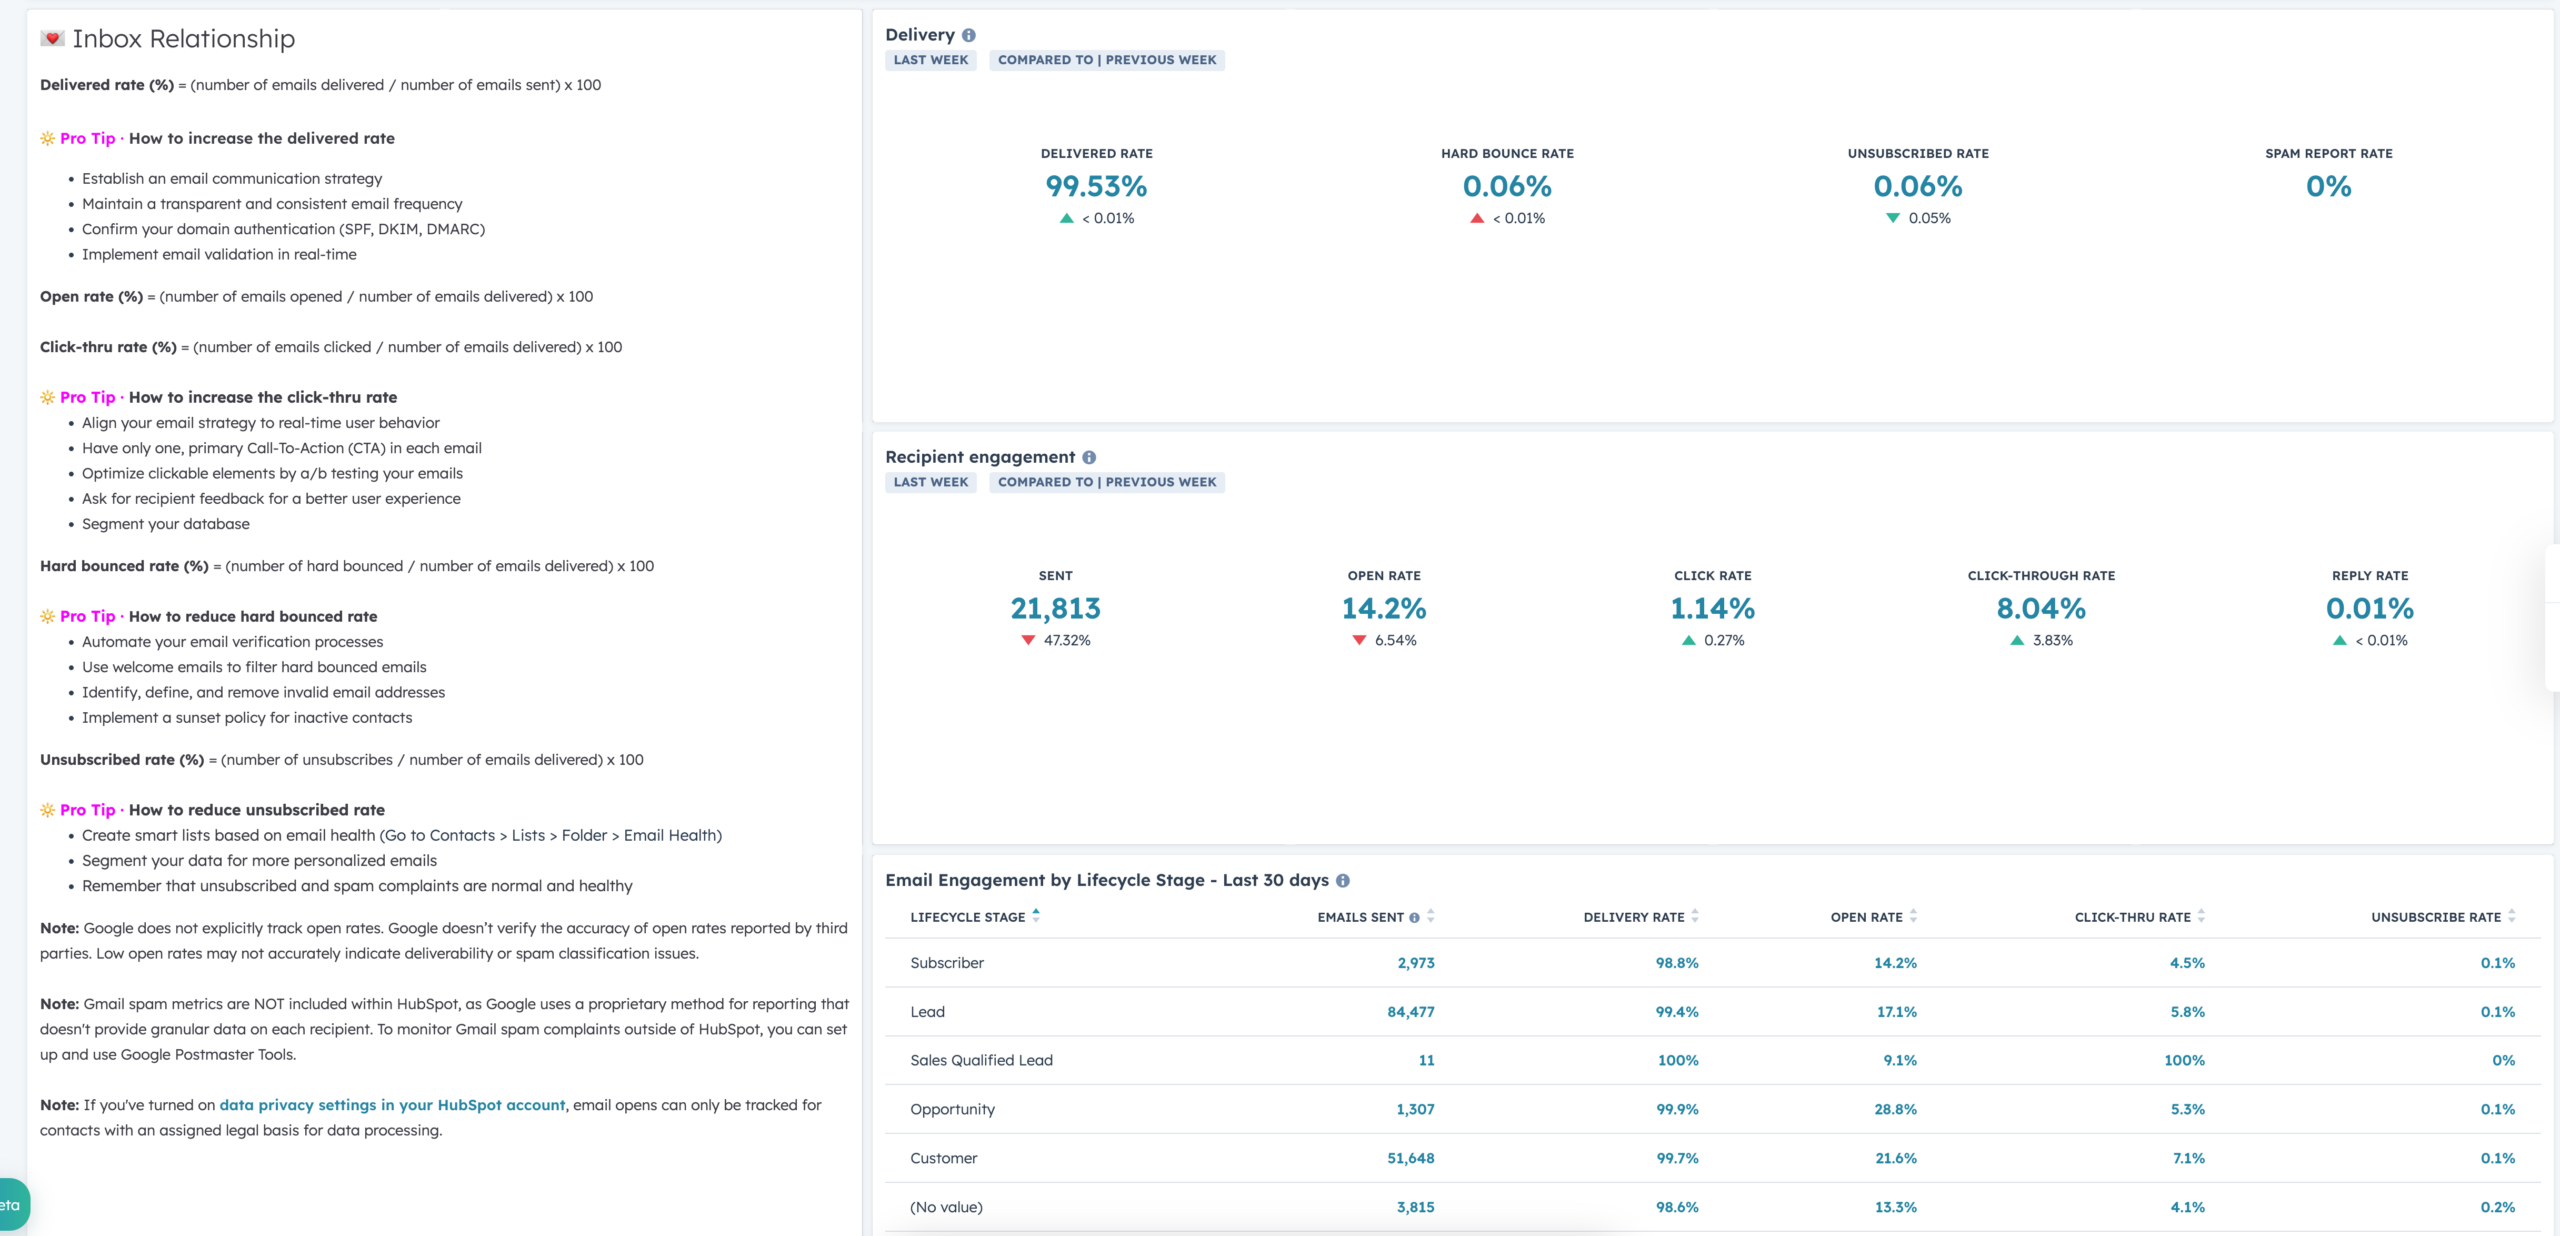Viewport: 2560px width, 1236px height.
Task: Sort table by Delivery Rate arrows
Action: (x=1695, y=916)
